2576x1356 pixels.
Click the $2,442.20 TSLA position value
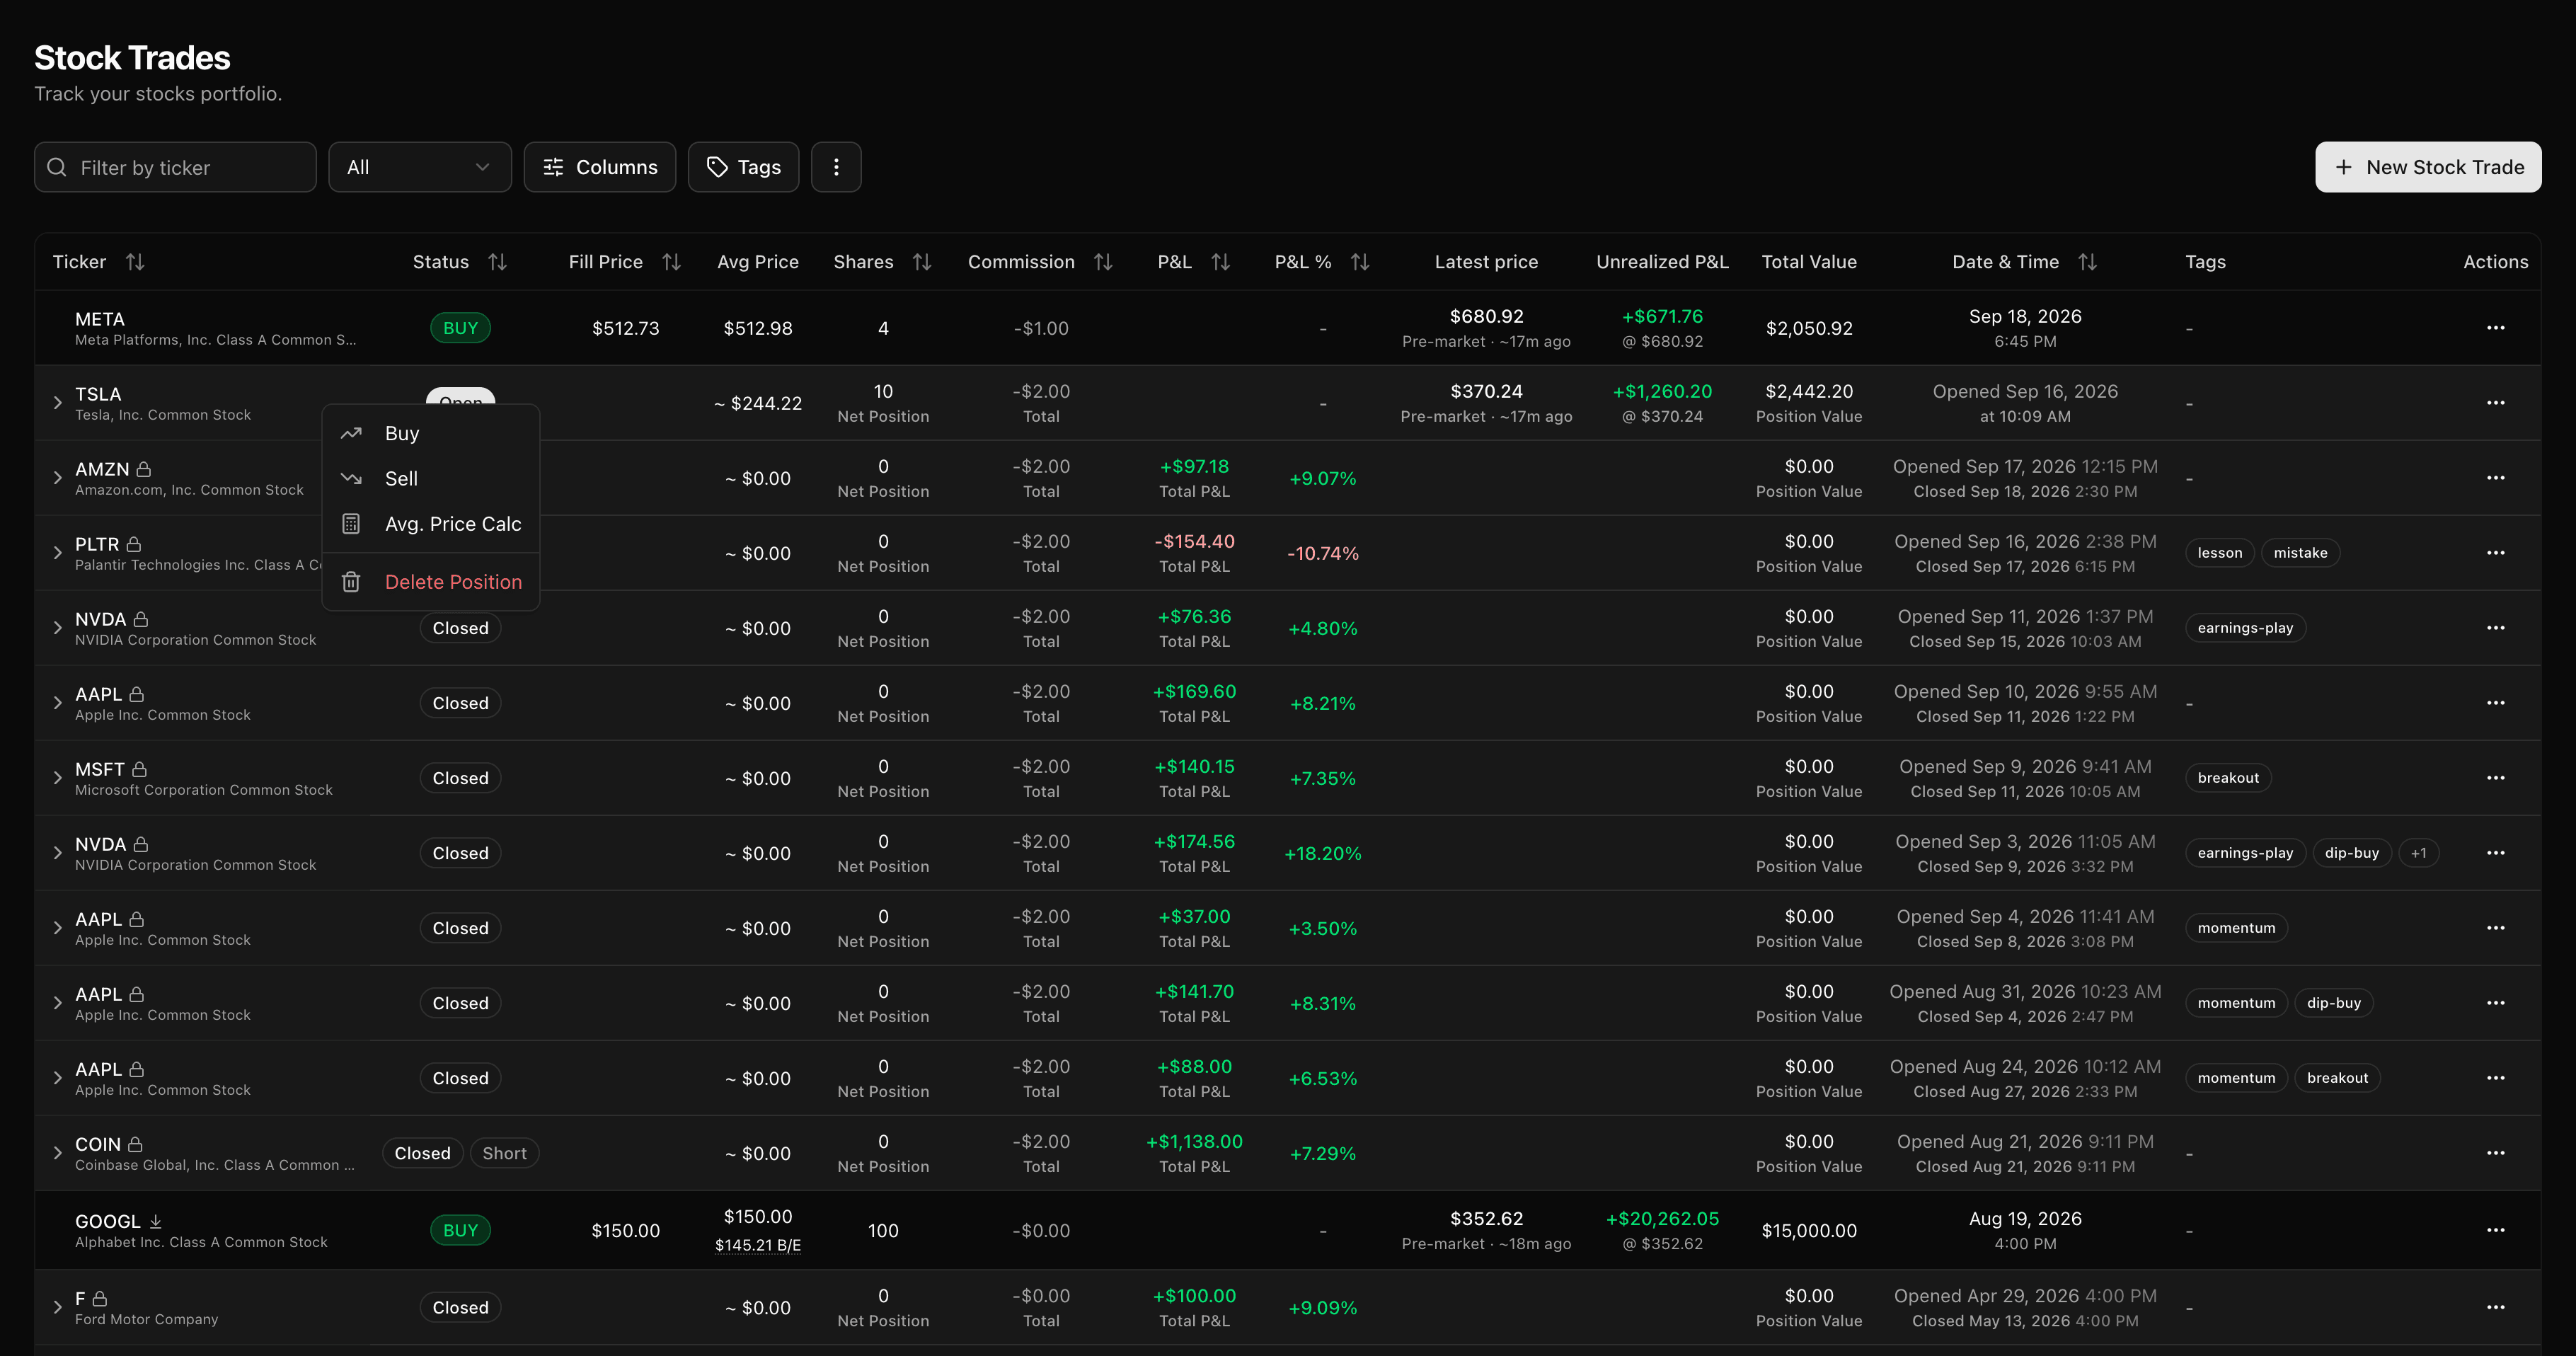point(1809,391)
